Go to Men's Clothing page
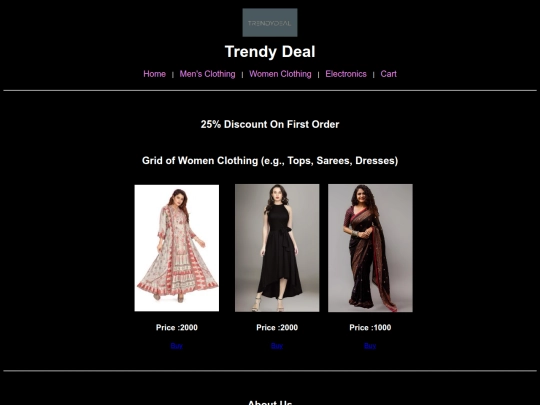The width and height of the screenshot is (540, 405). point(207,74)
